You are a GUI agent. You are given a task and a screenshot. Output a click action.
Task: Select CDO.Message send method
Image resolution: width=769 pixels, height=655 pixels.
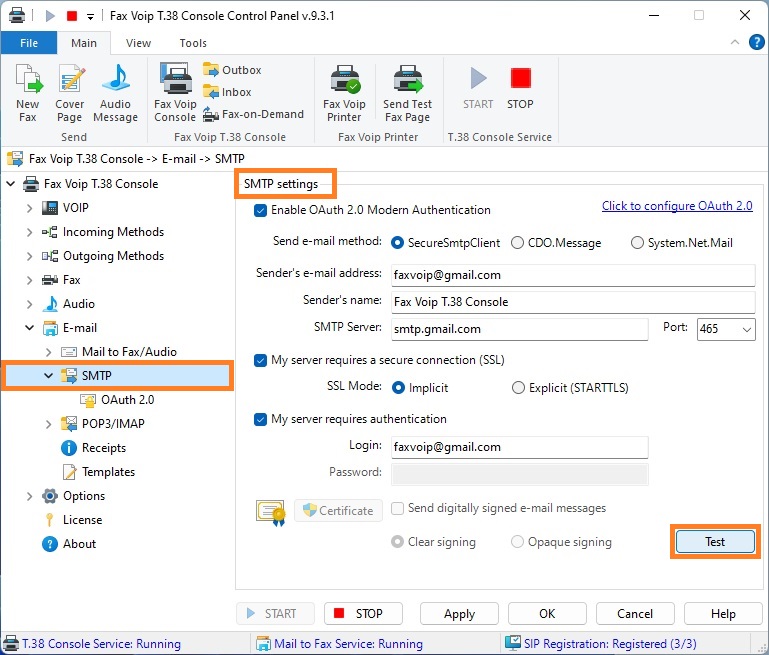coord(517,243)
